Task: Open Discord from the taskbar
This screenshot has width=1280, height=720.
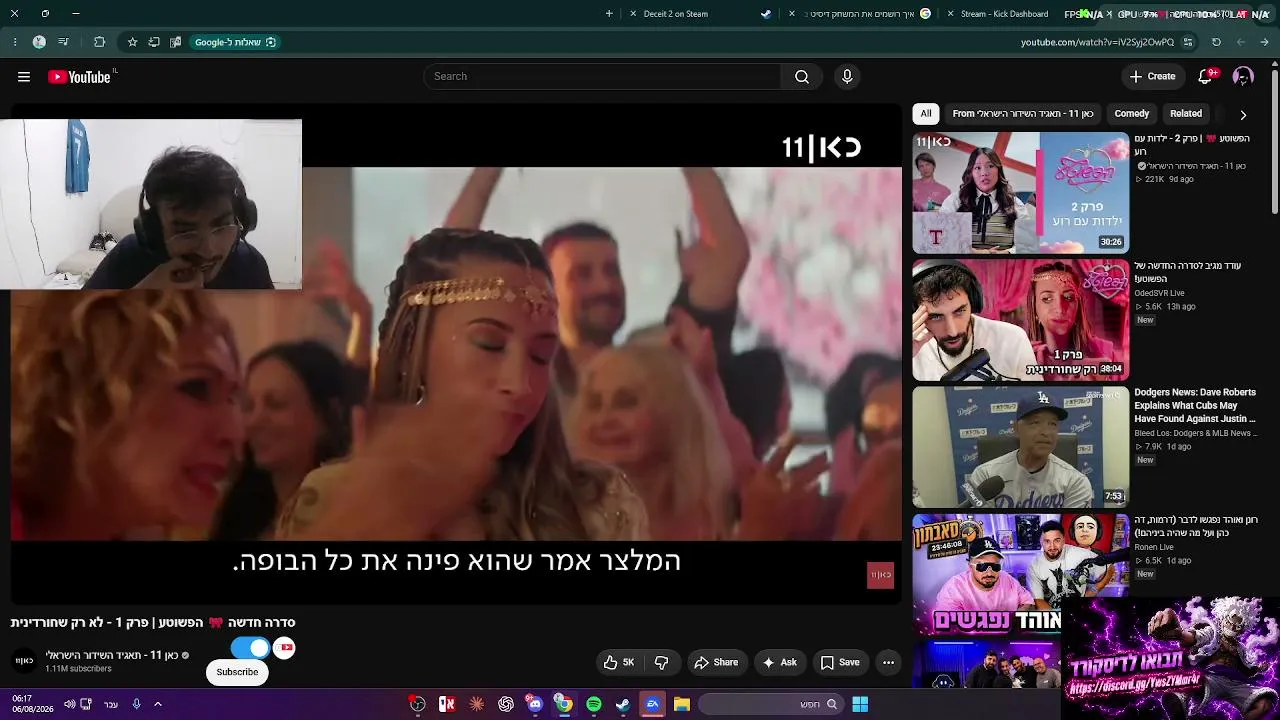Action: coord(535,704)
